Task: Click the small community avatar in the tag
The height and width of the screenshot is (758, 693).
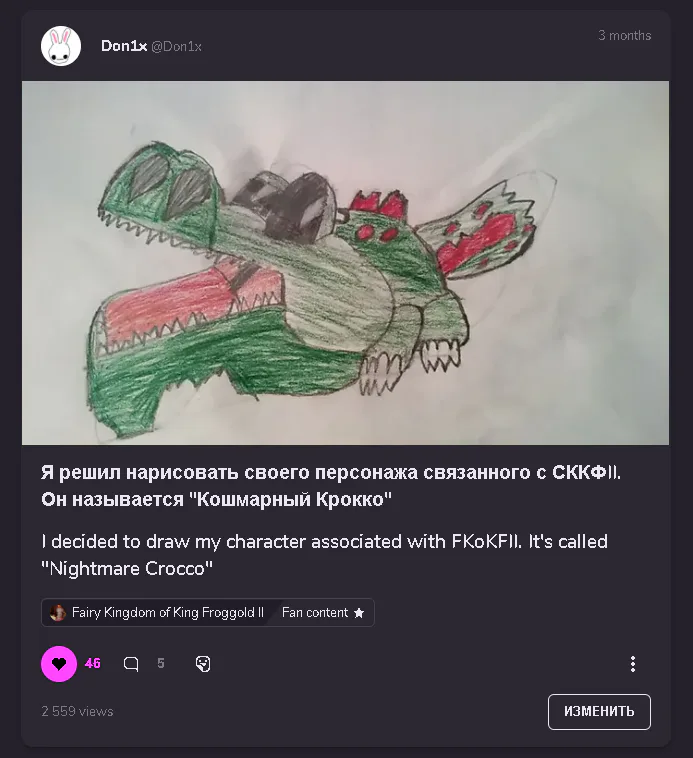Action: click(x=58, y=612)
